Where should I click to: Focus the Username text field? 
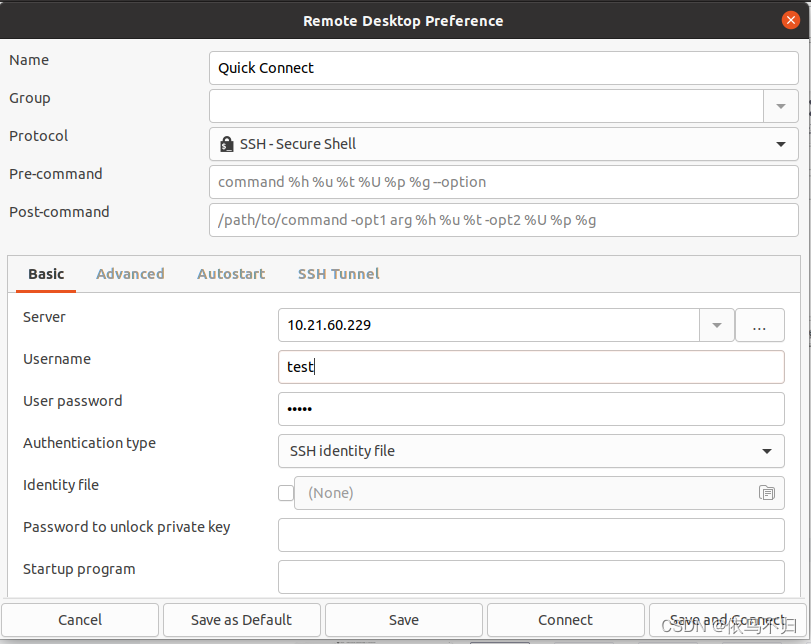click(530, 367)
